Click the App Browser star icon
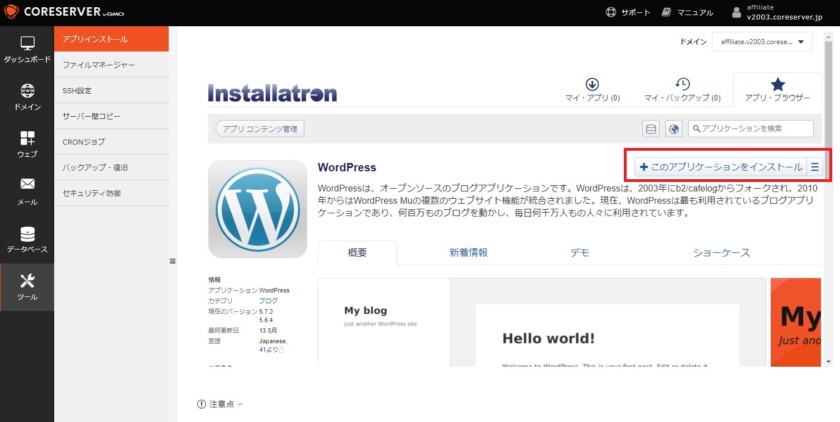This screenshot has height=422, width=840. [777, 84]
